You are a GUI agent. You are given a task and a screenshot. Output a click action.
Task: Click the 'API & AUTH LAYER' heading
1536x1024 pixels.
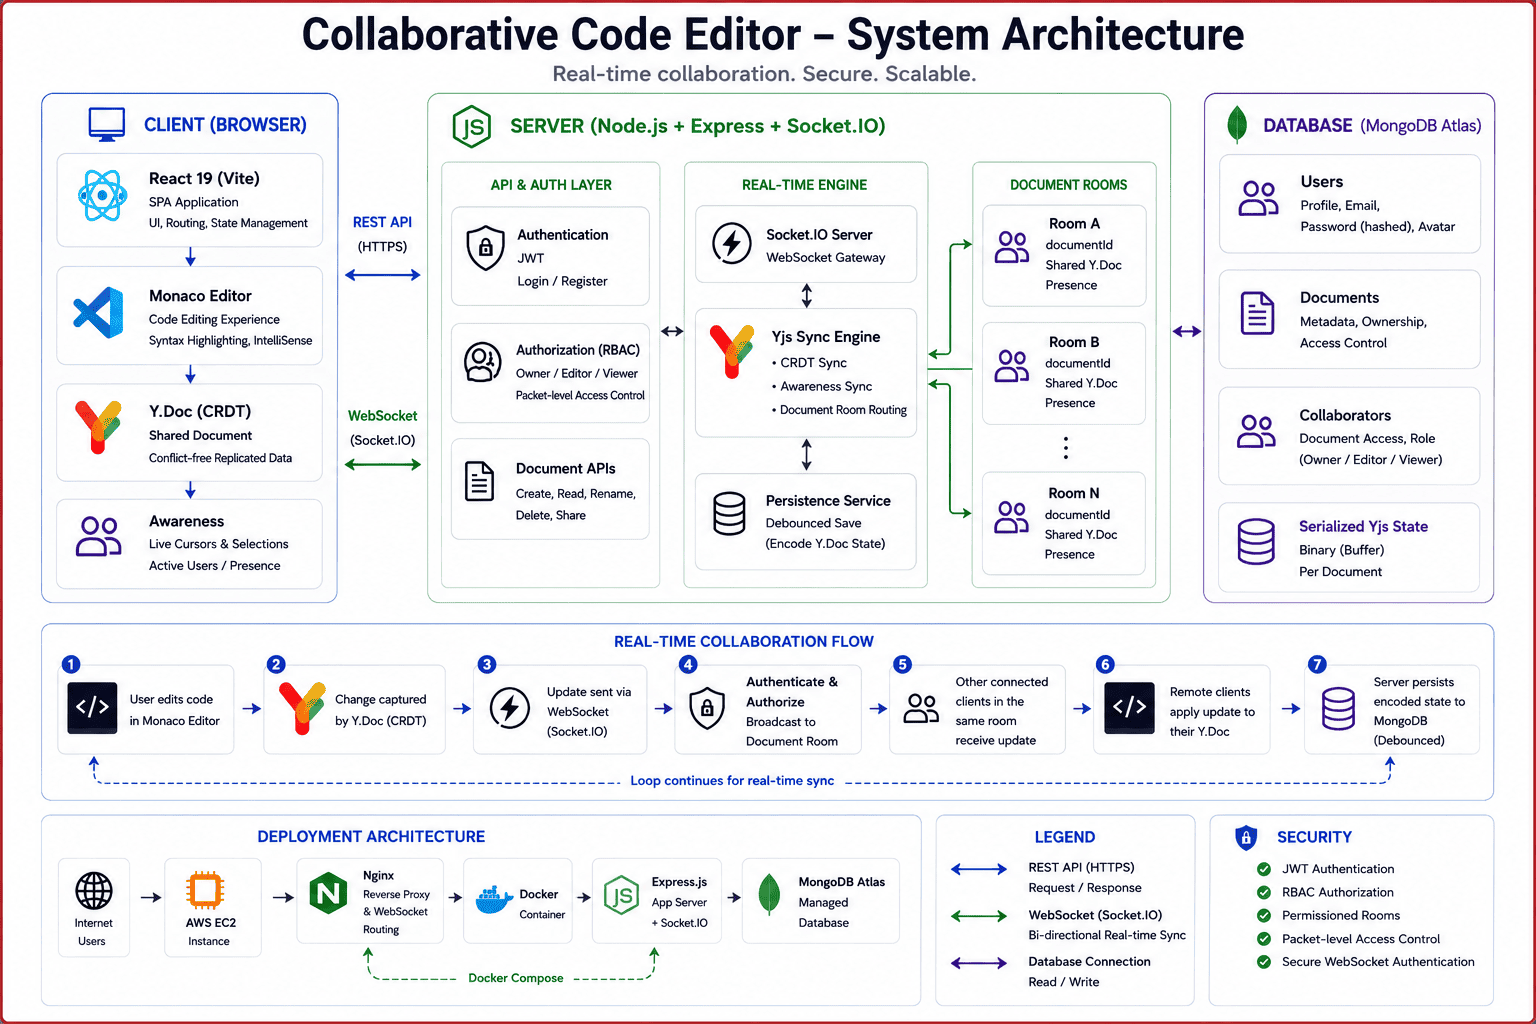click(551, 185)
